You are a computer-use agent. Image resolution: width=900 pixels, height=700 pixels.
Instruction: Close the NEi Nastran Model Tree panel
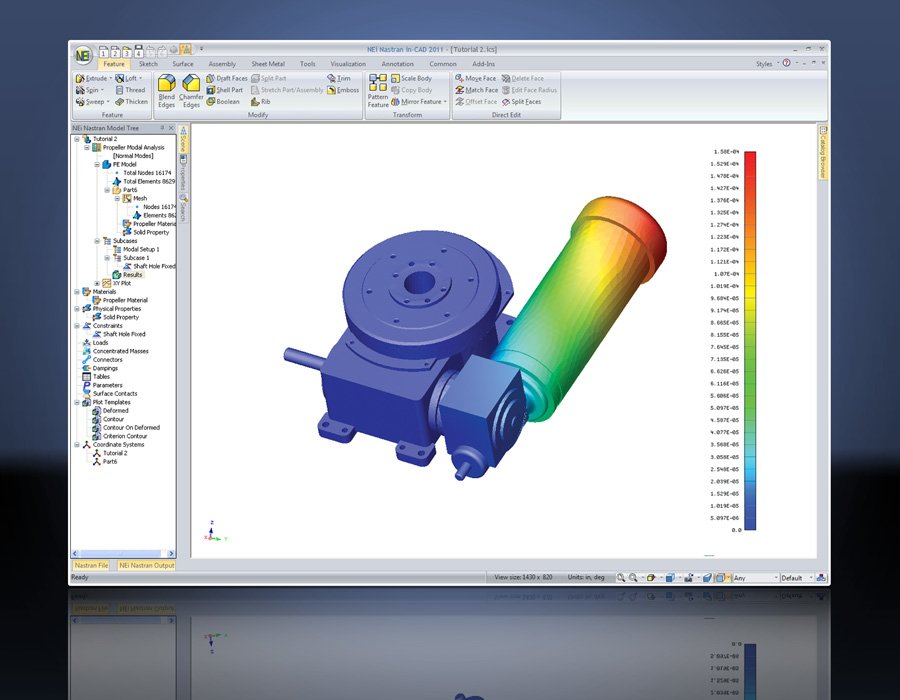coord(171,128)
